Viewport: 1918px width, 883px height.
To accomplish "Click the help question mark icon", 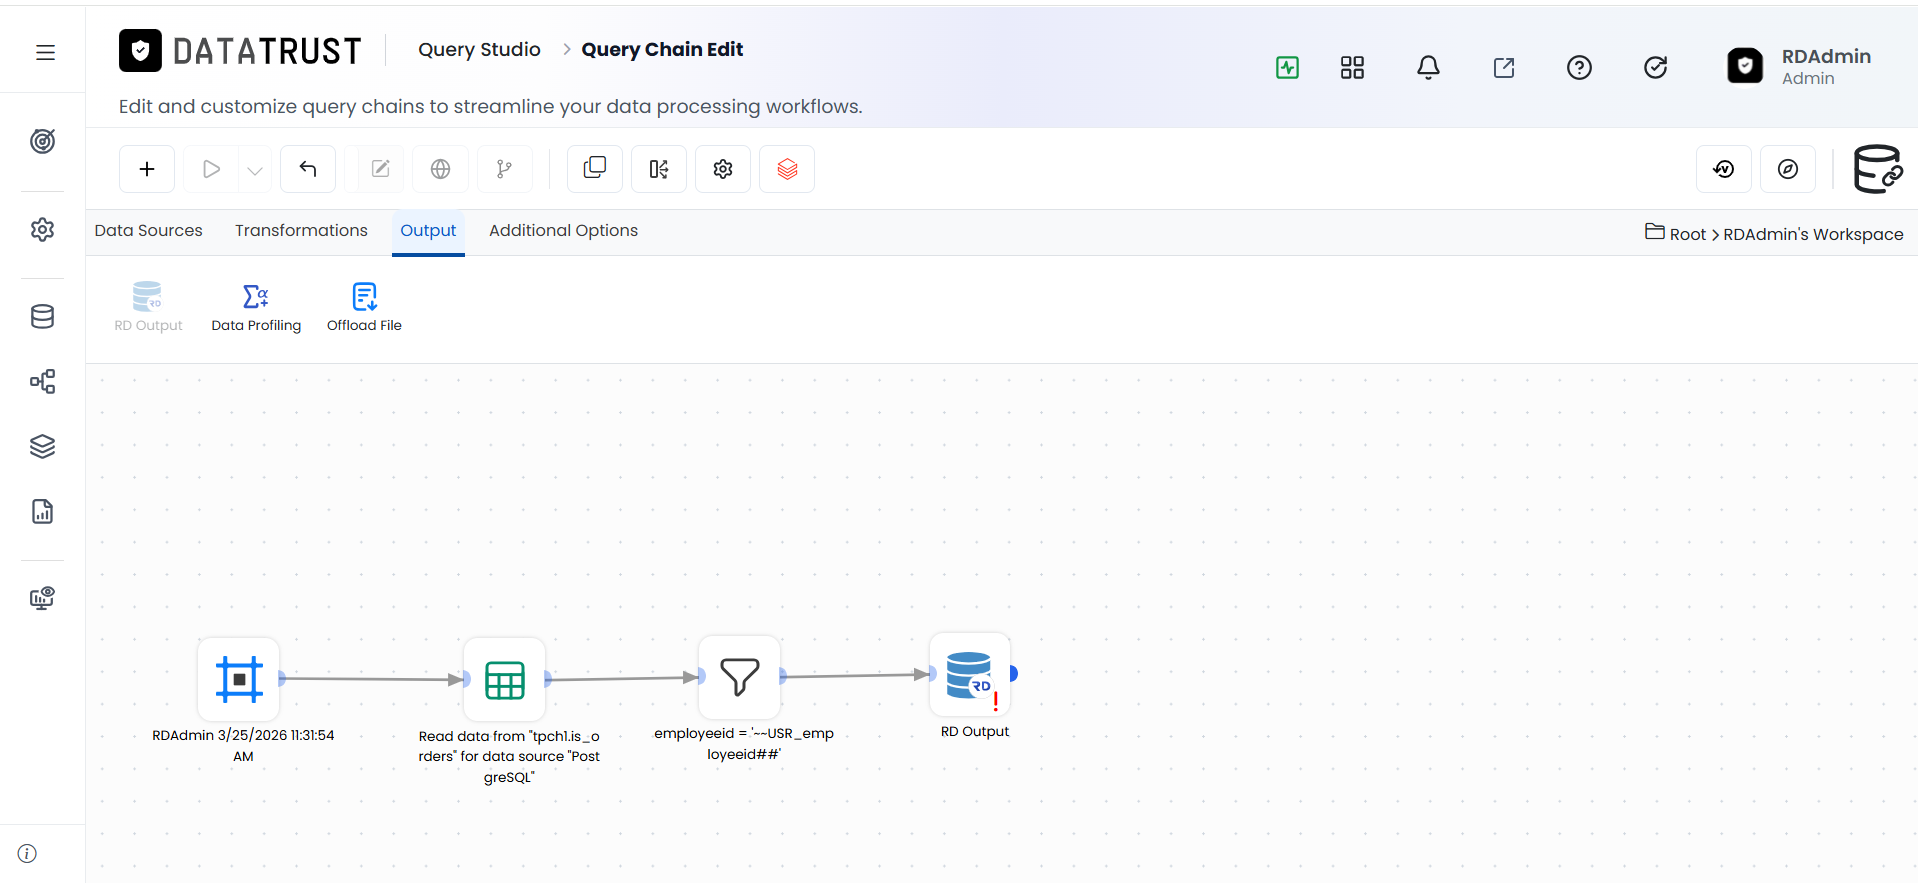I will [x=1579, y=67].
